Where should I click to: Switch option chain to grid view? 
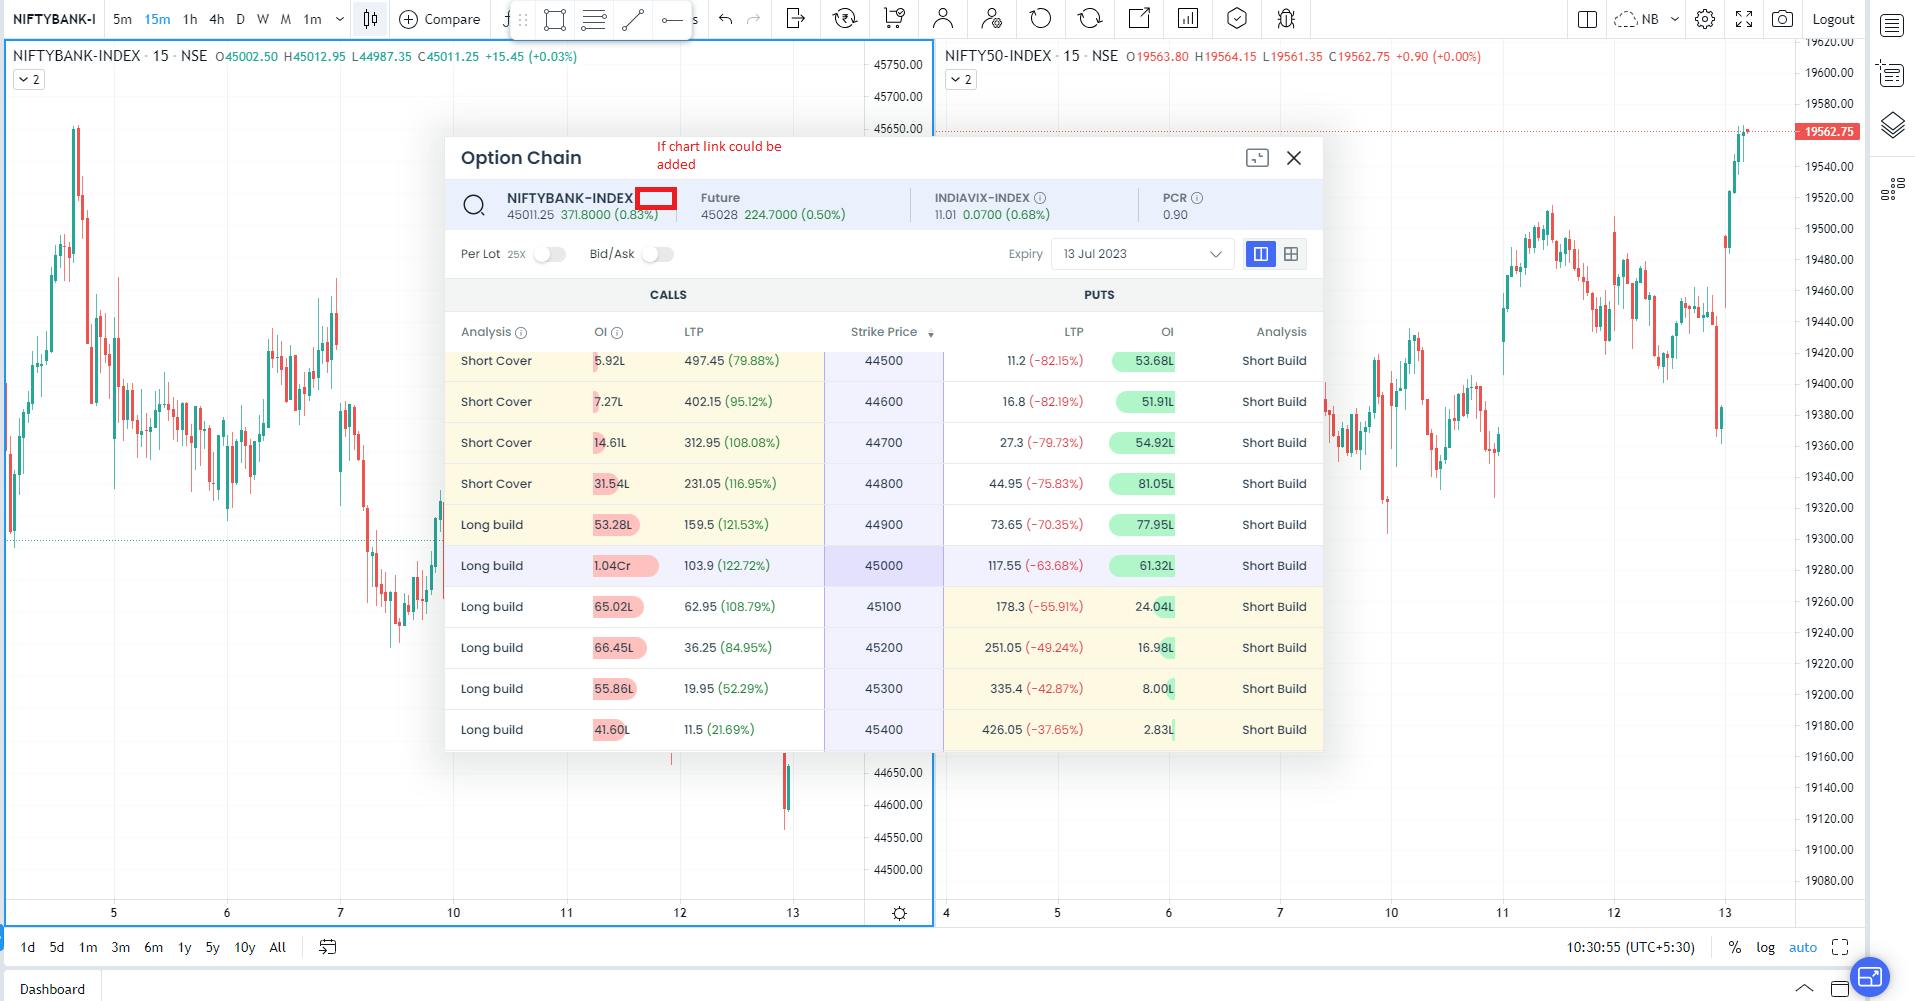click(x=1291, y=254)
